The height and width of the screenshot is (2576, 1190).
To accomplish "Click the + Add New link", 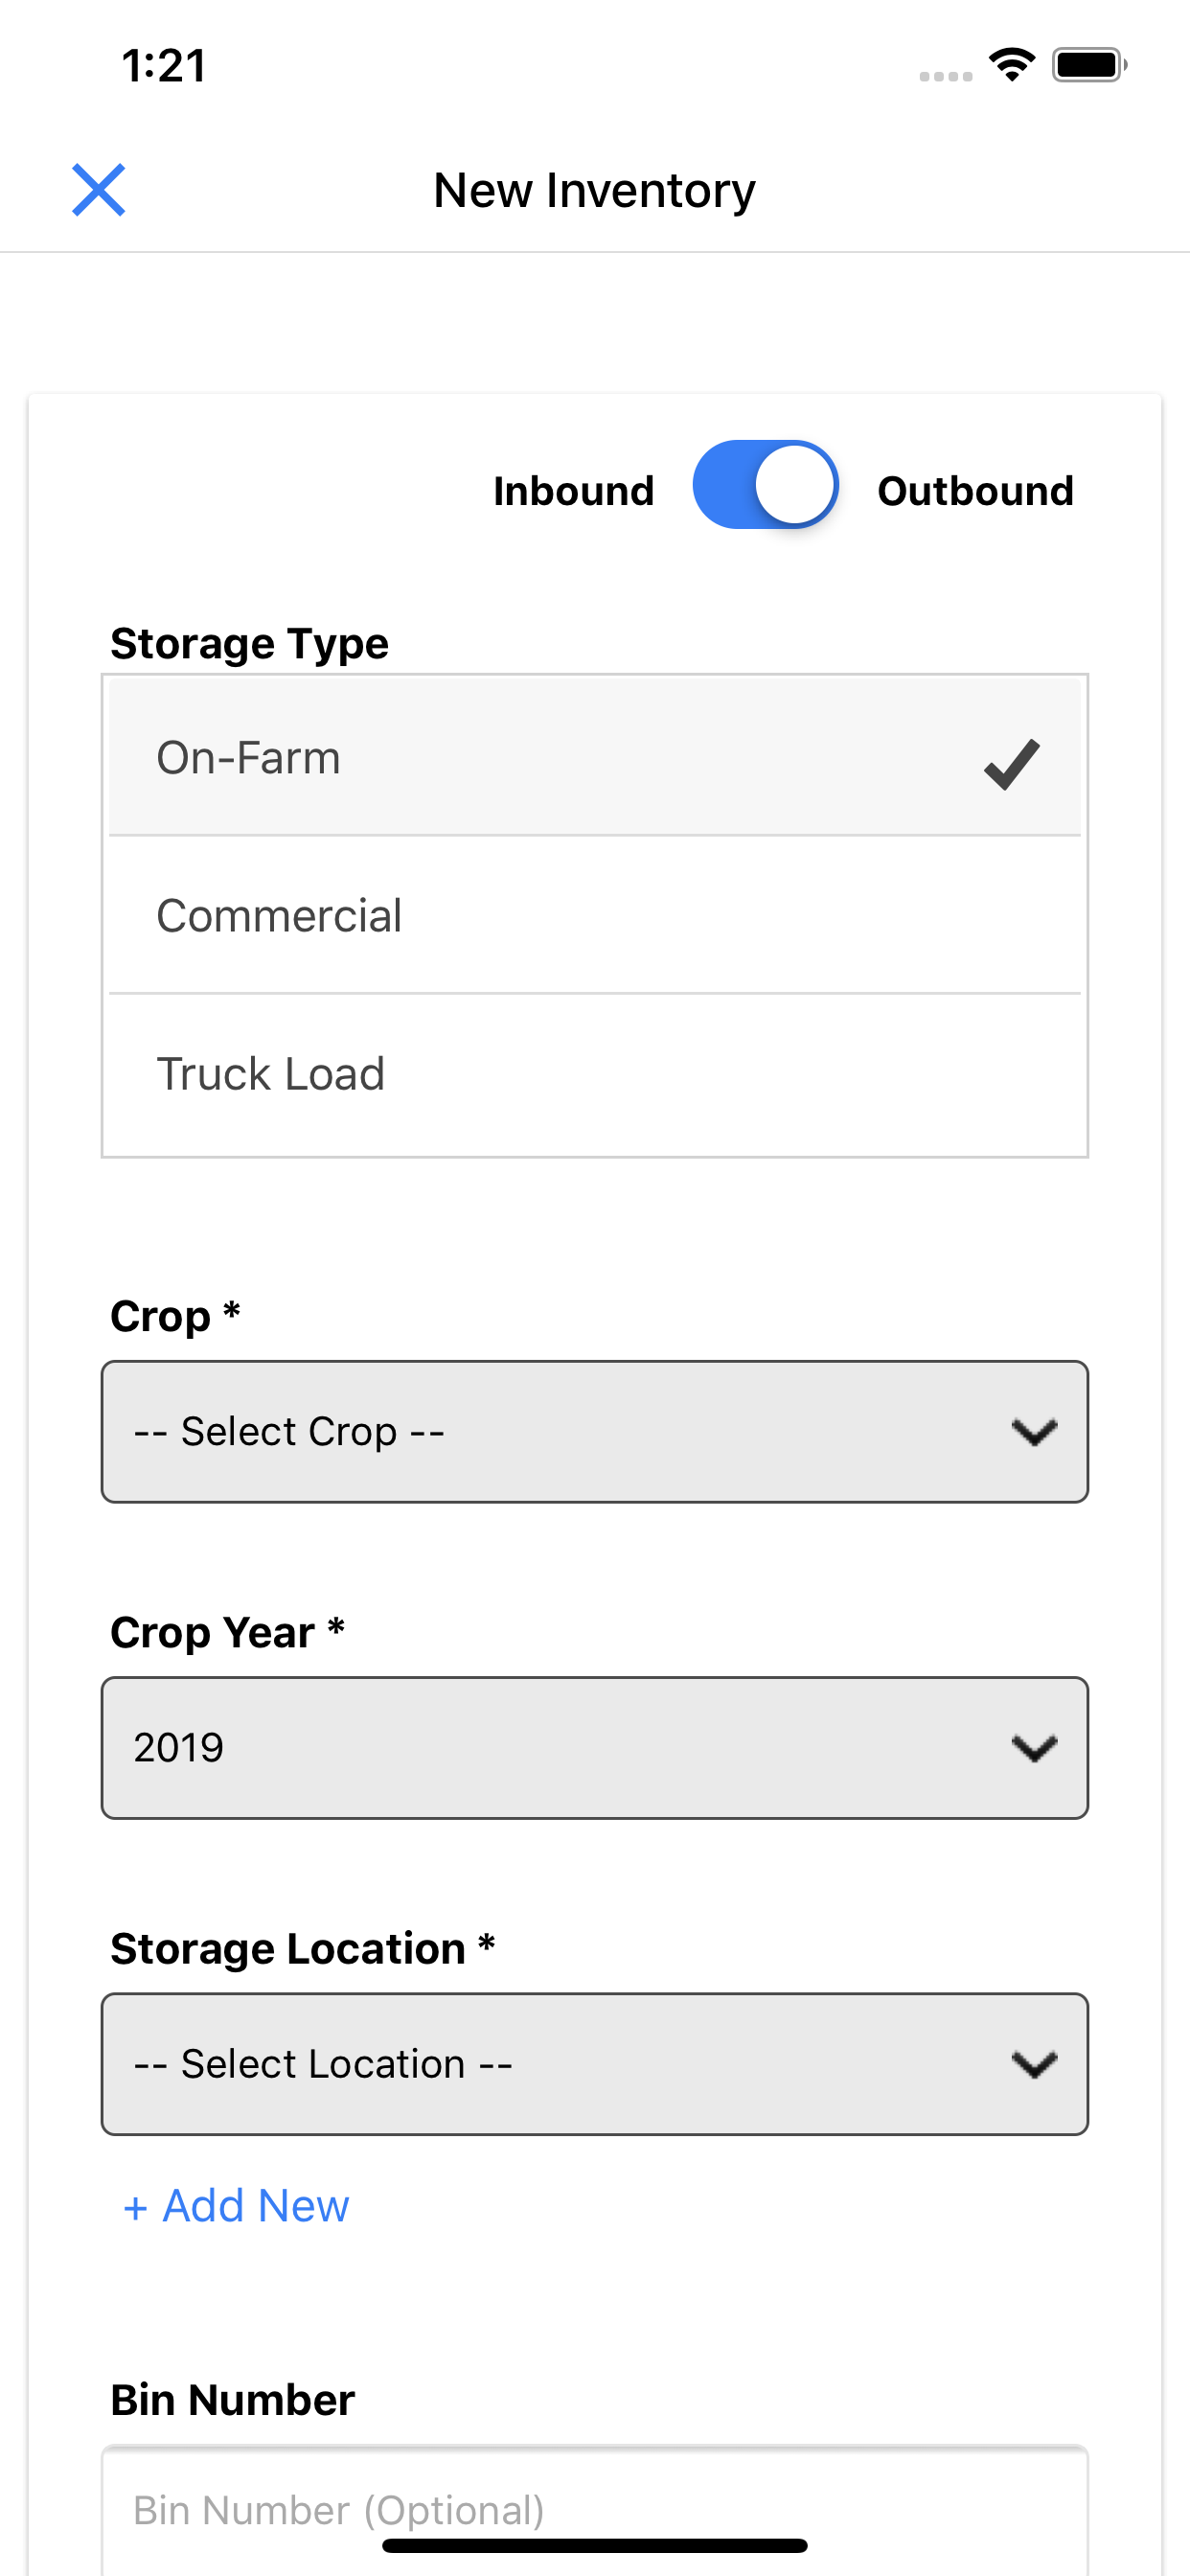I will click(x=236, y=2205).
